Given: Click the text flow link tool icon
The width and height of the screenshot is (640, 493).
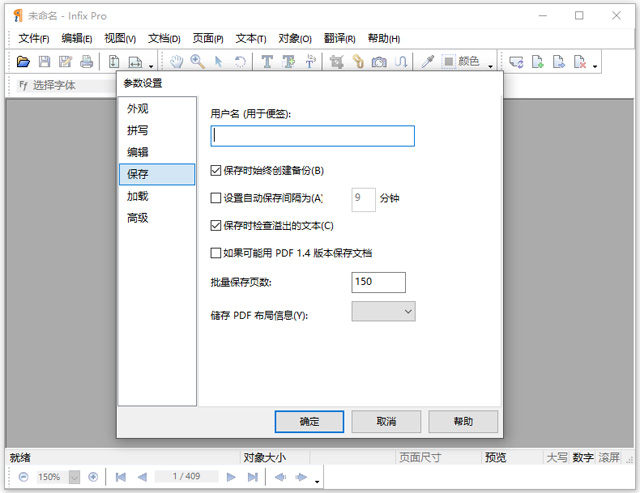Looking at the screenshot, I should (401, 62).
